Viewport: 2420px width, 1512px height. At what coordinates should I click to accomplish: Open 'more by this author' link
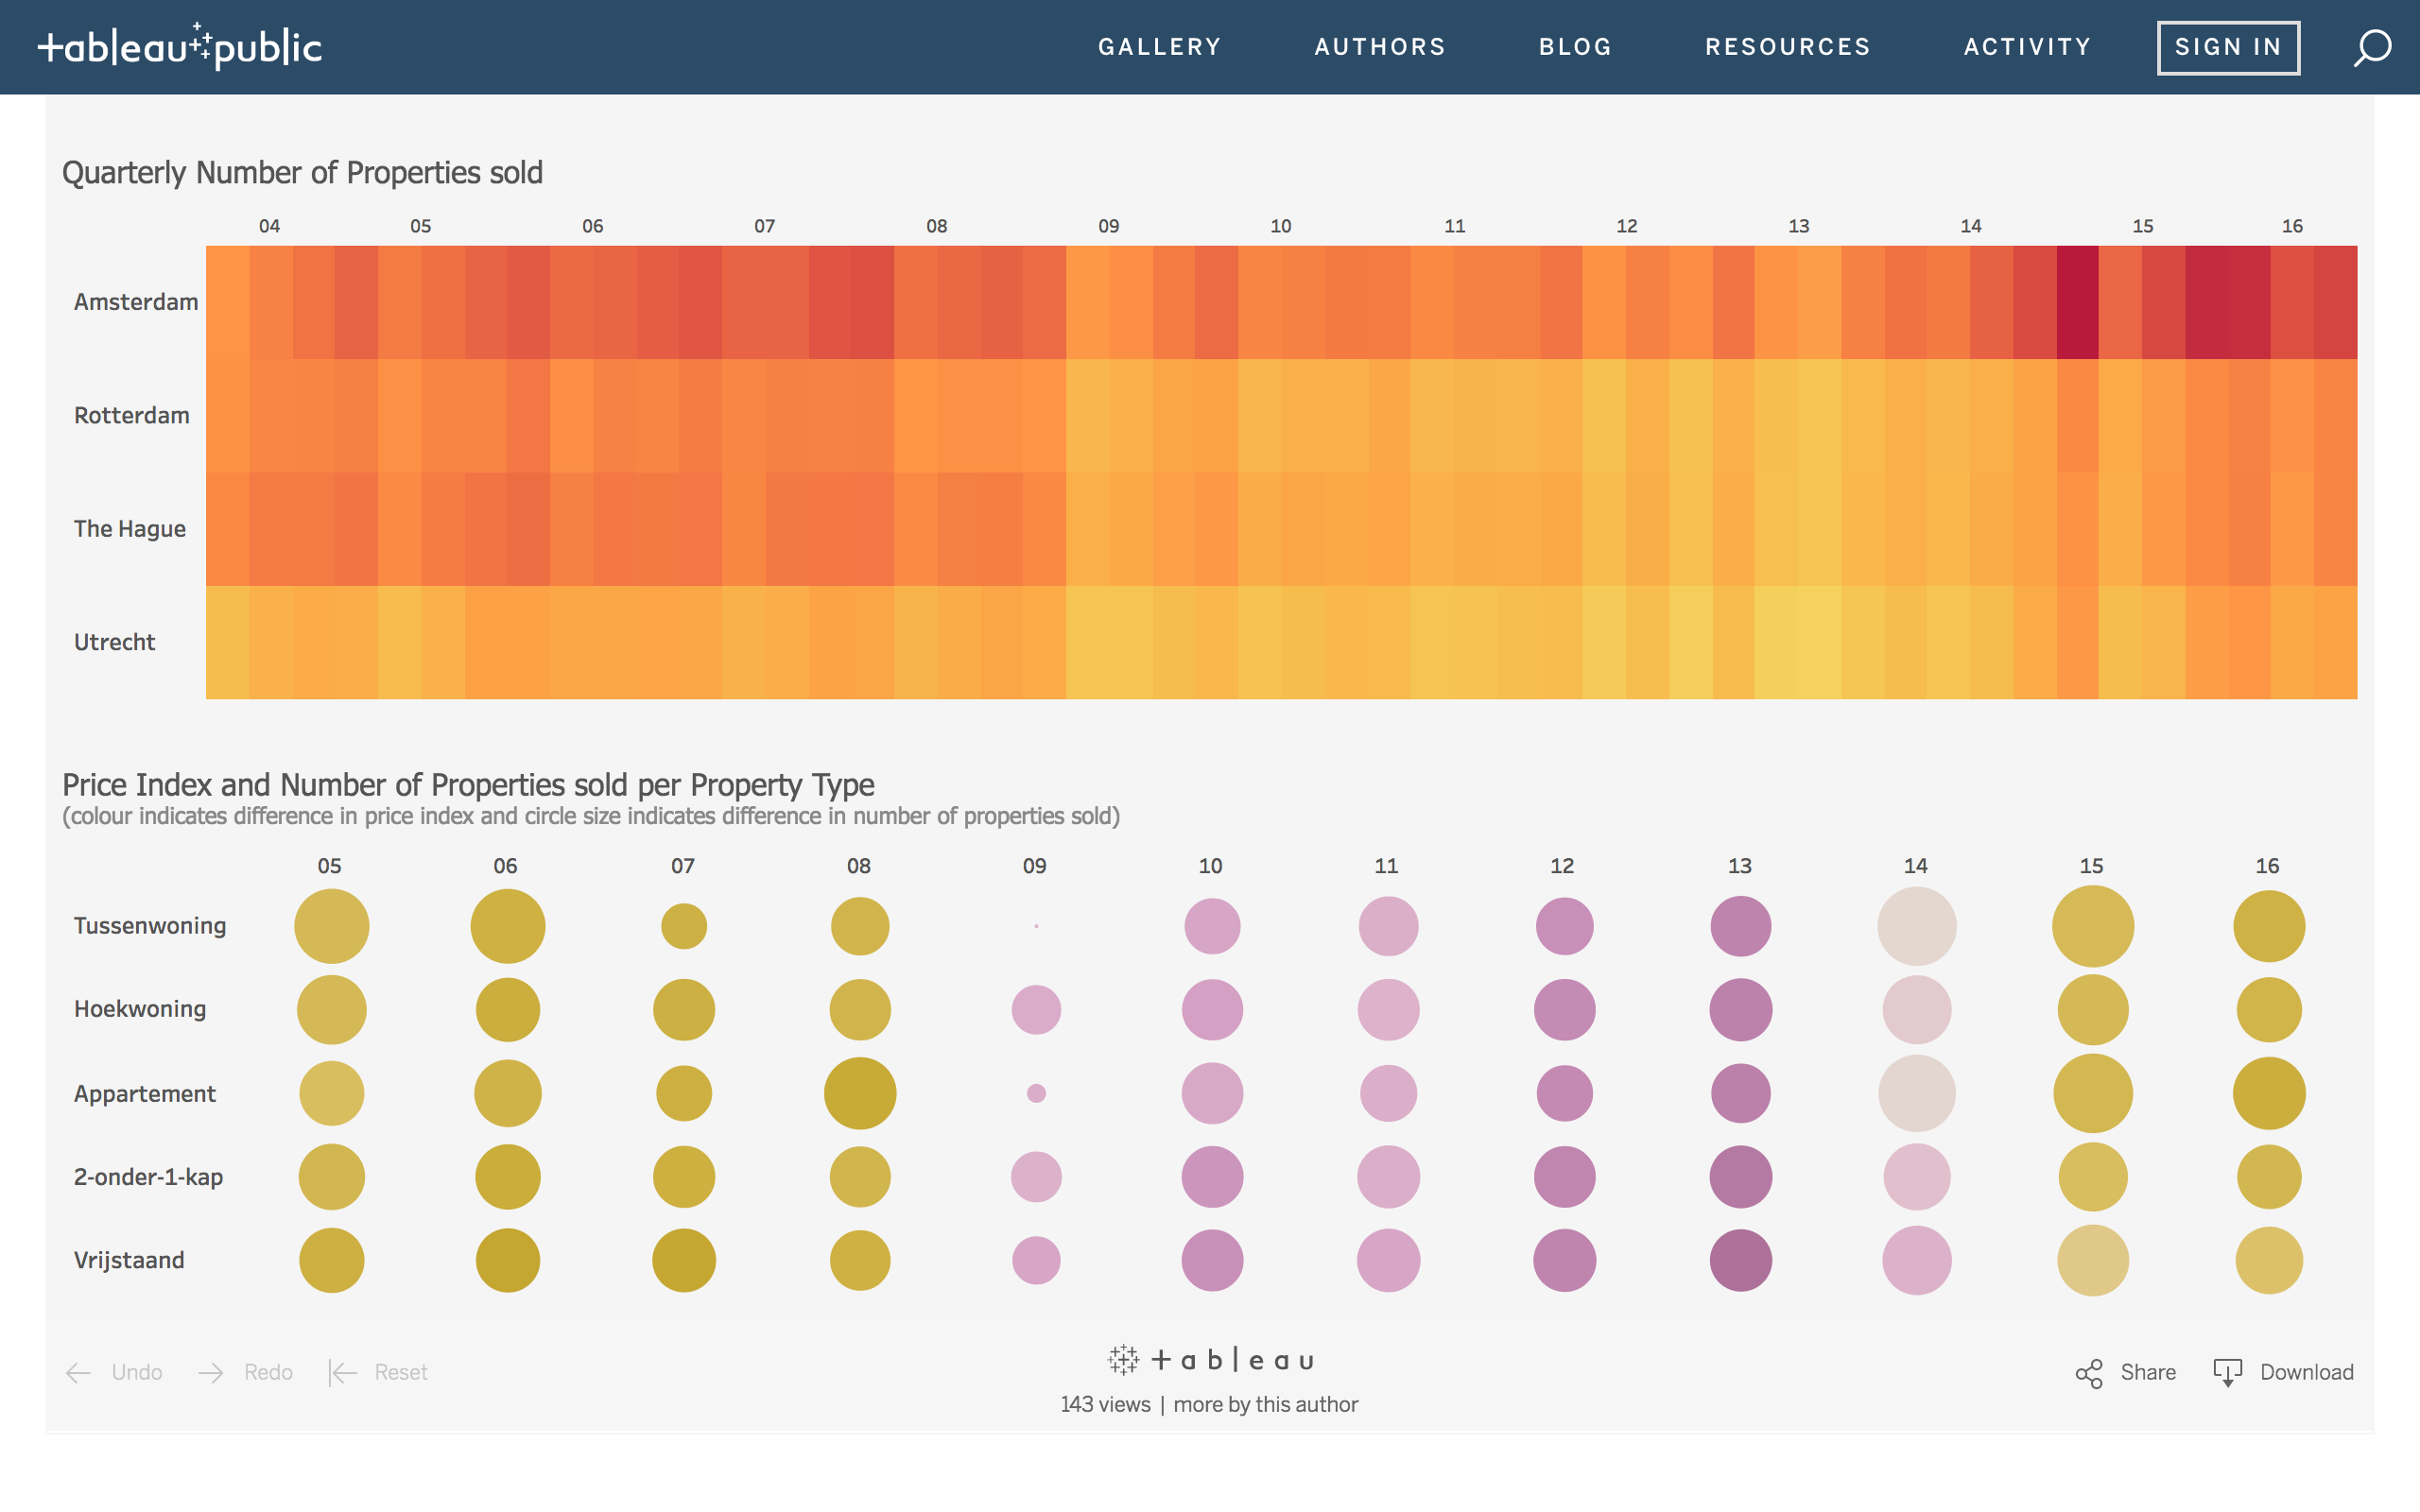pos(1265,1405)
